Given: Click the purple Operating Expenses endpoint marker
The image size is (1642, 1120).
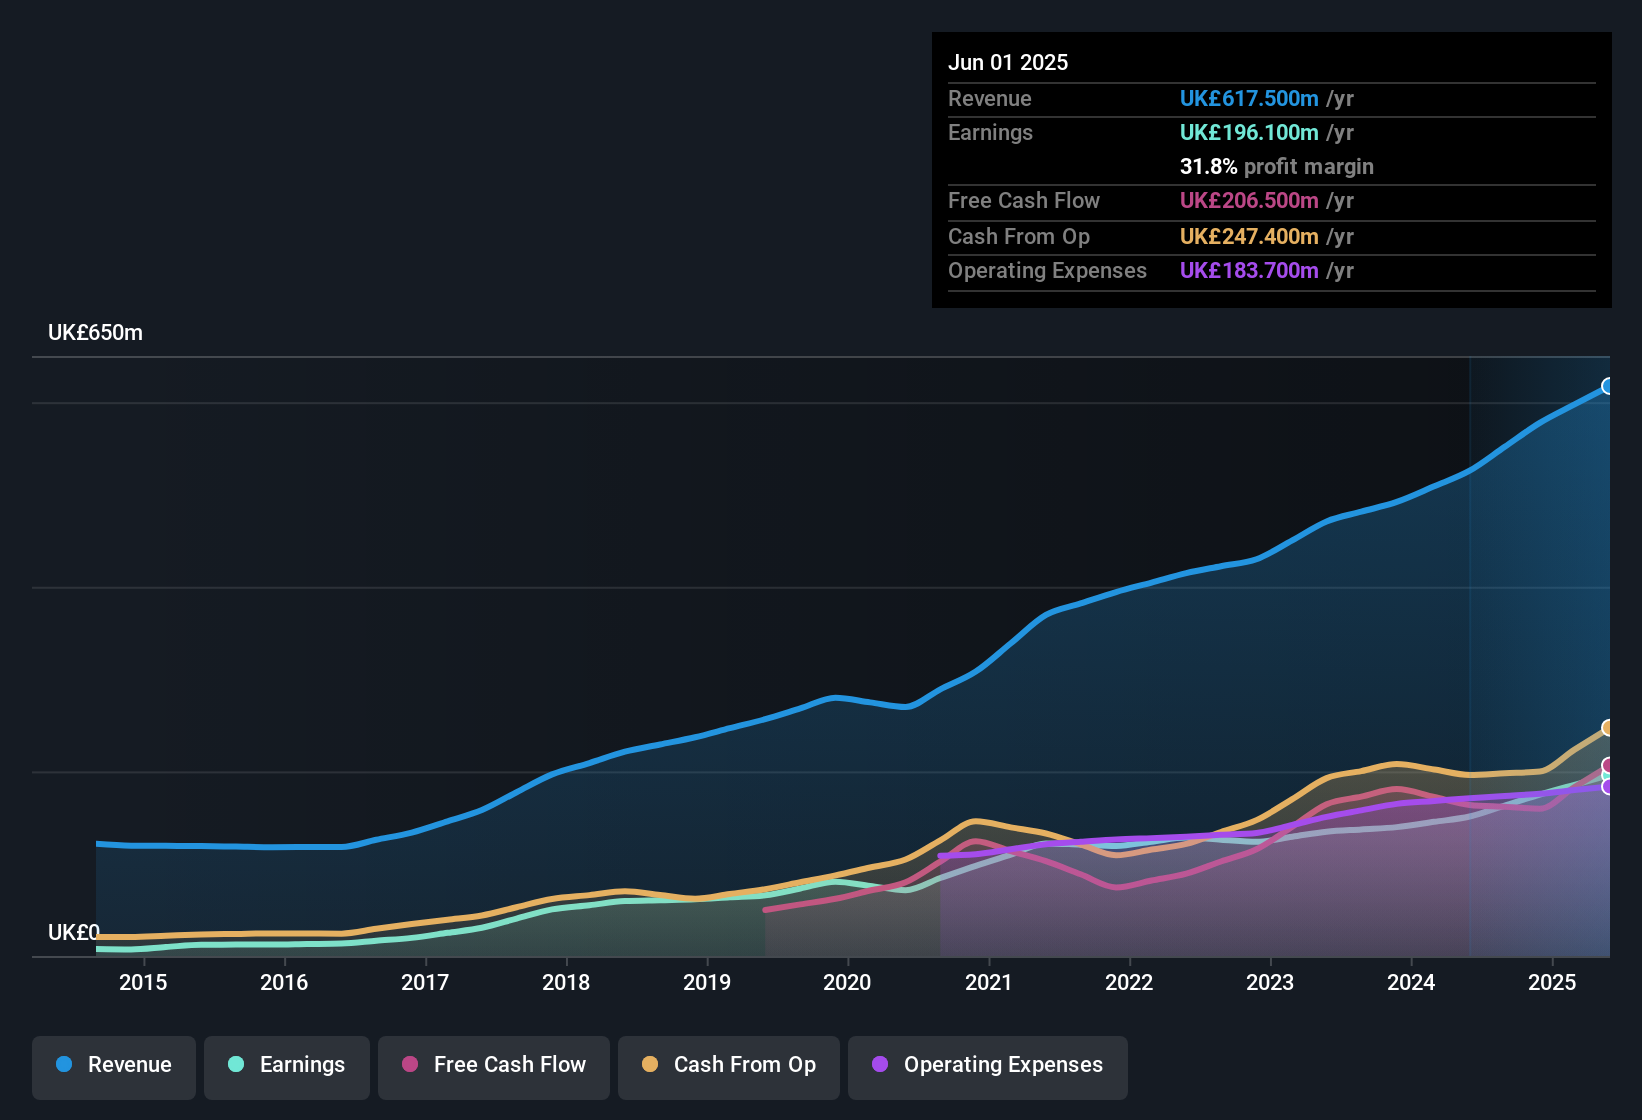Looking at the screenshot, I should (x=1608, y=787).
